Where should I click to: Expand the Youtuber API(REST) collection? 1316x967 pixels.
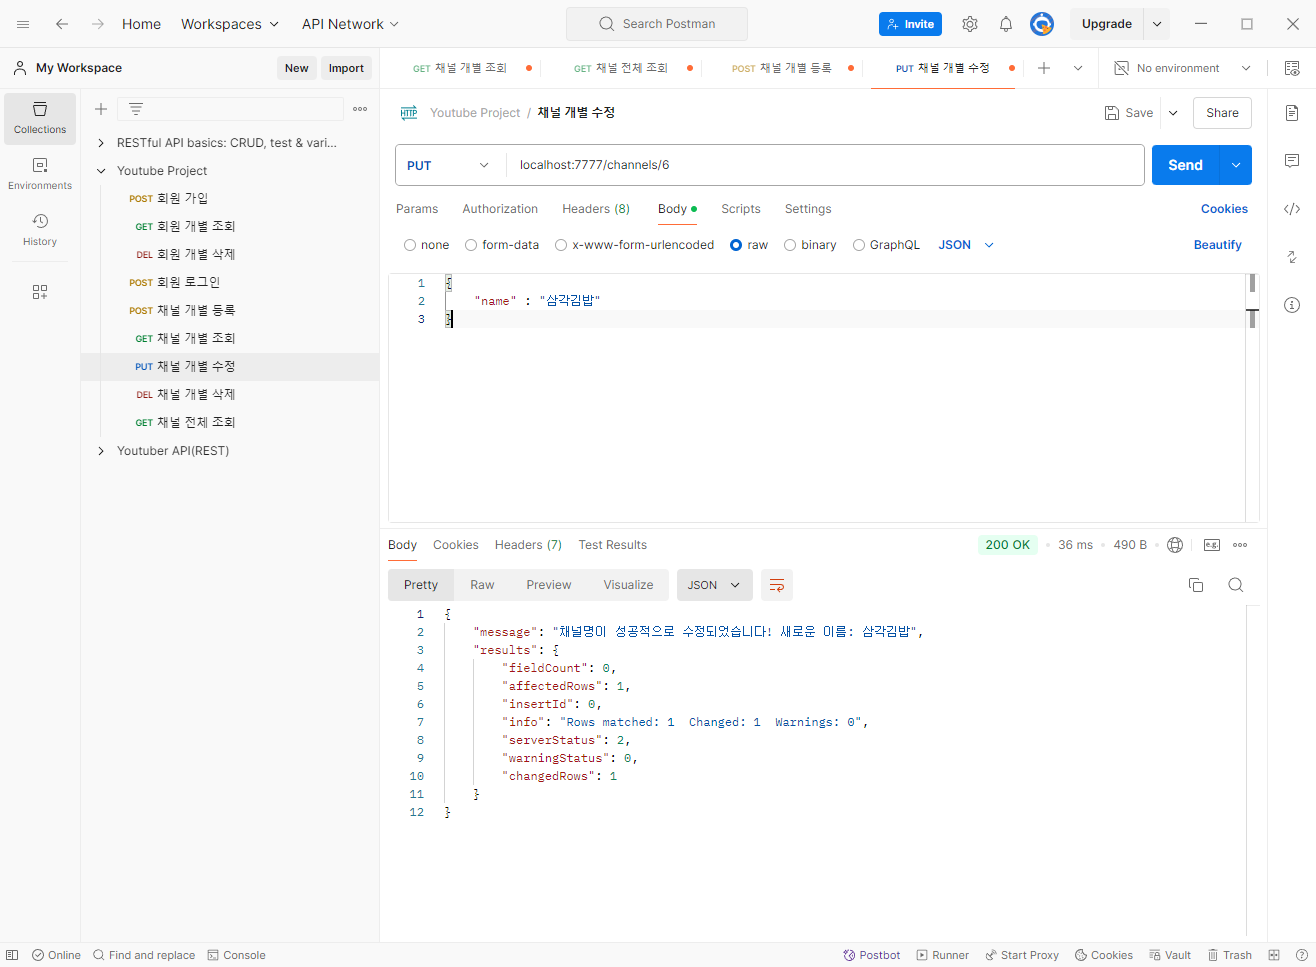[101, 451]
